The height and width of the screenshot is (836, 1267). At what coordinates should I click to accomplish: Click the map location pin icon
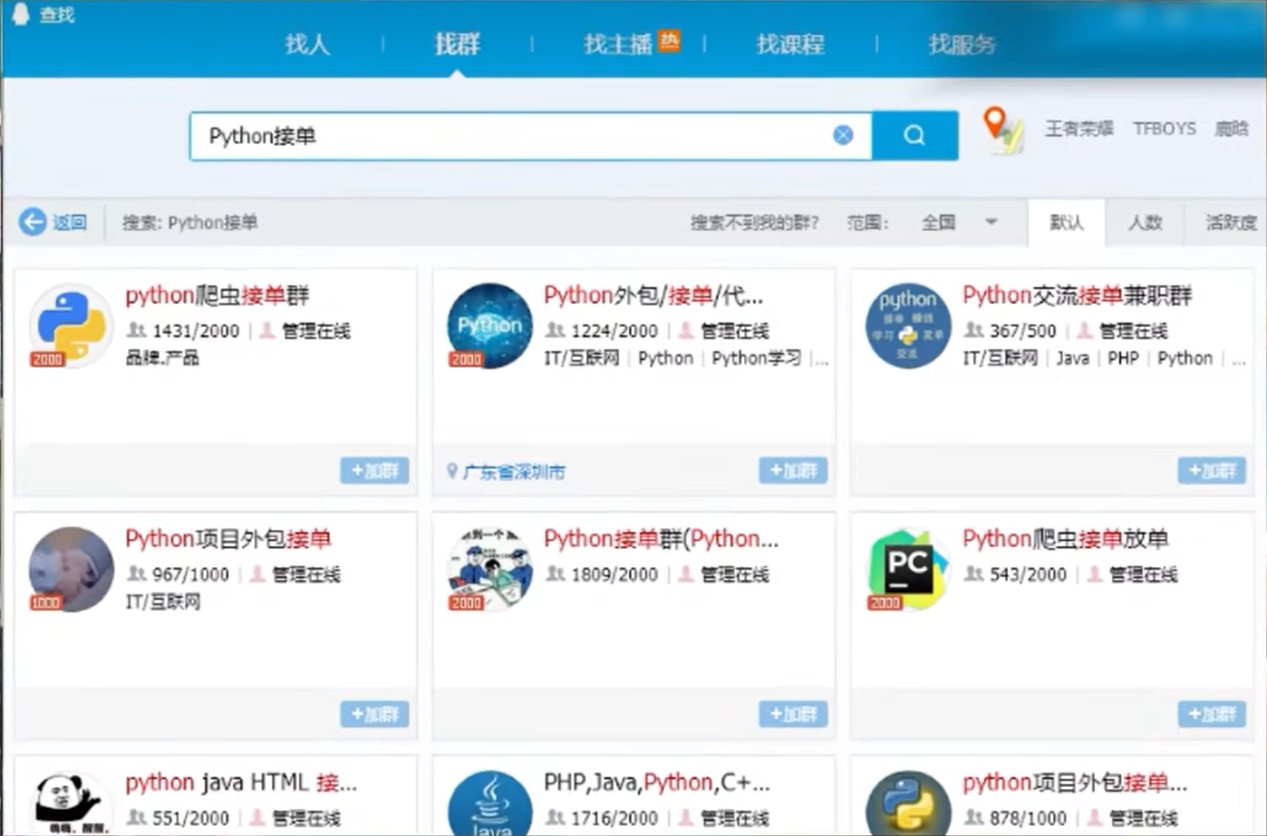pos(1002,130)
